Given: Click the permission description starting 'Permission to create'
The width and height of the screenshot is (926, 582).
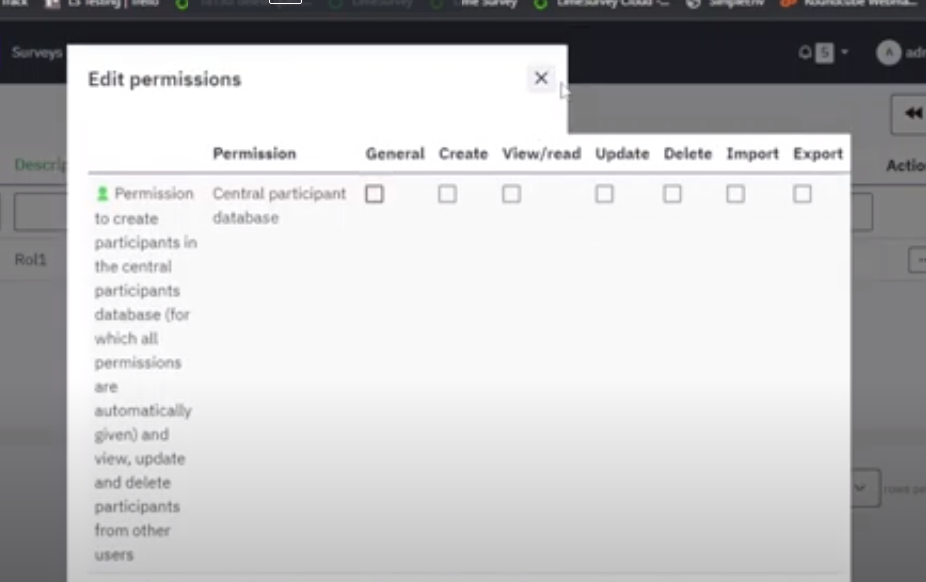Looking at the screenshot, I should tap(145, 374).
